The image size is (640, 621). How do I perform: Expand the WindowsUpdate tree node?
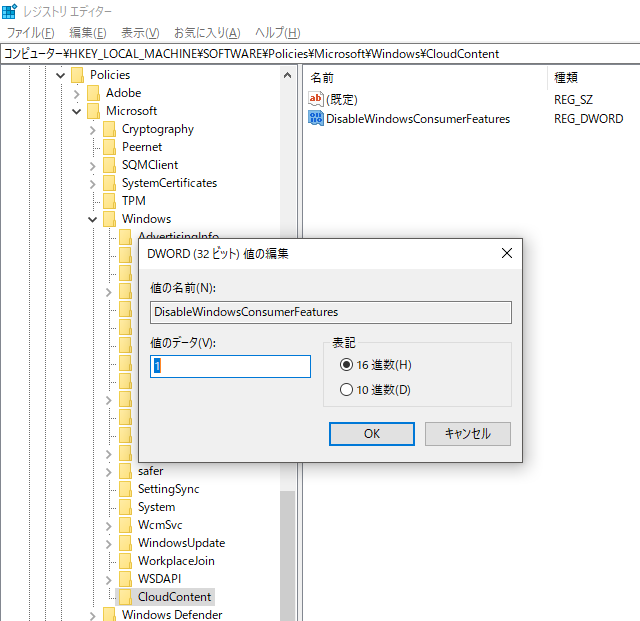pyautogui.click(x=109, y=544)
